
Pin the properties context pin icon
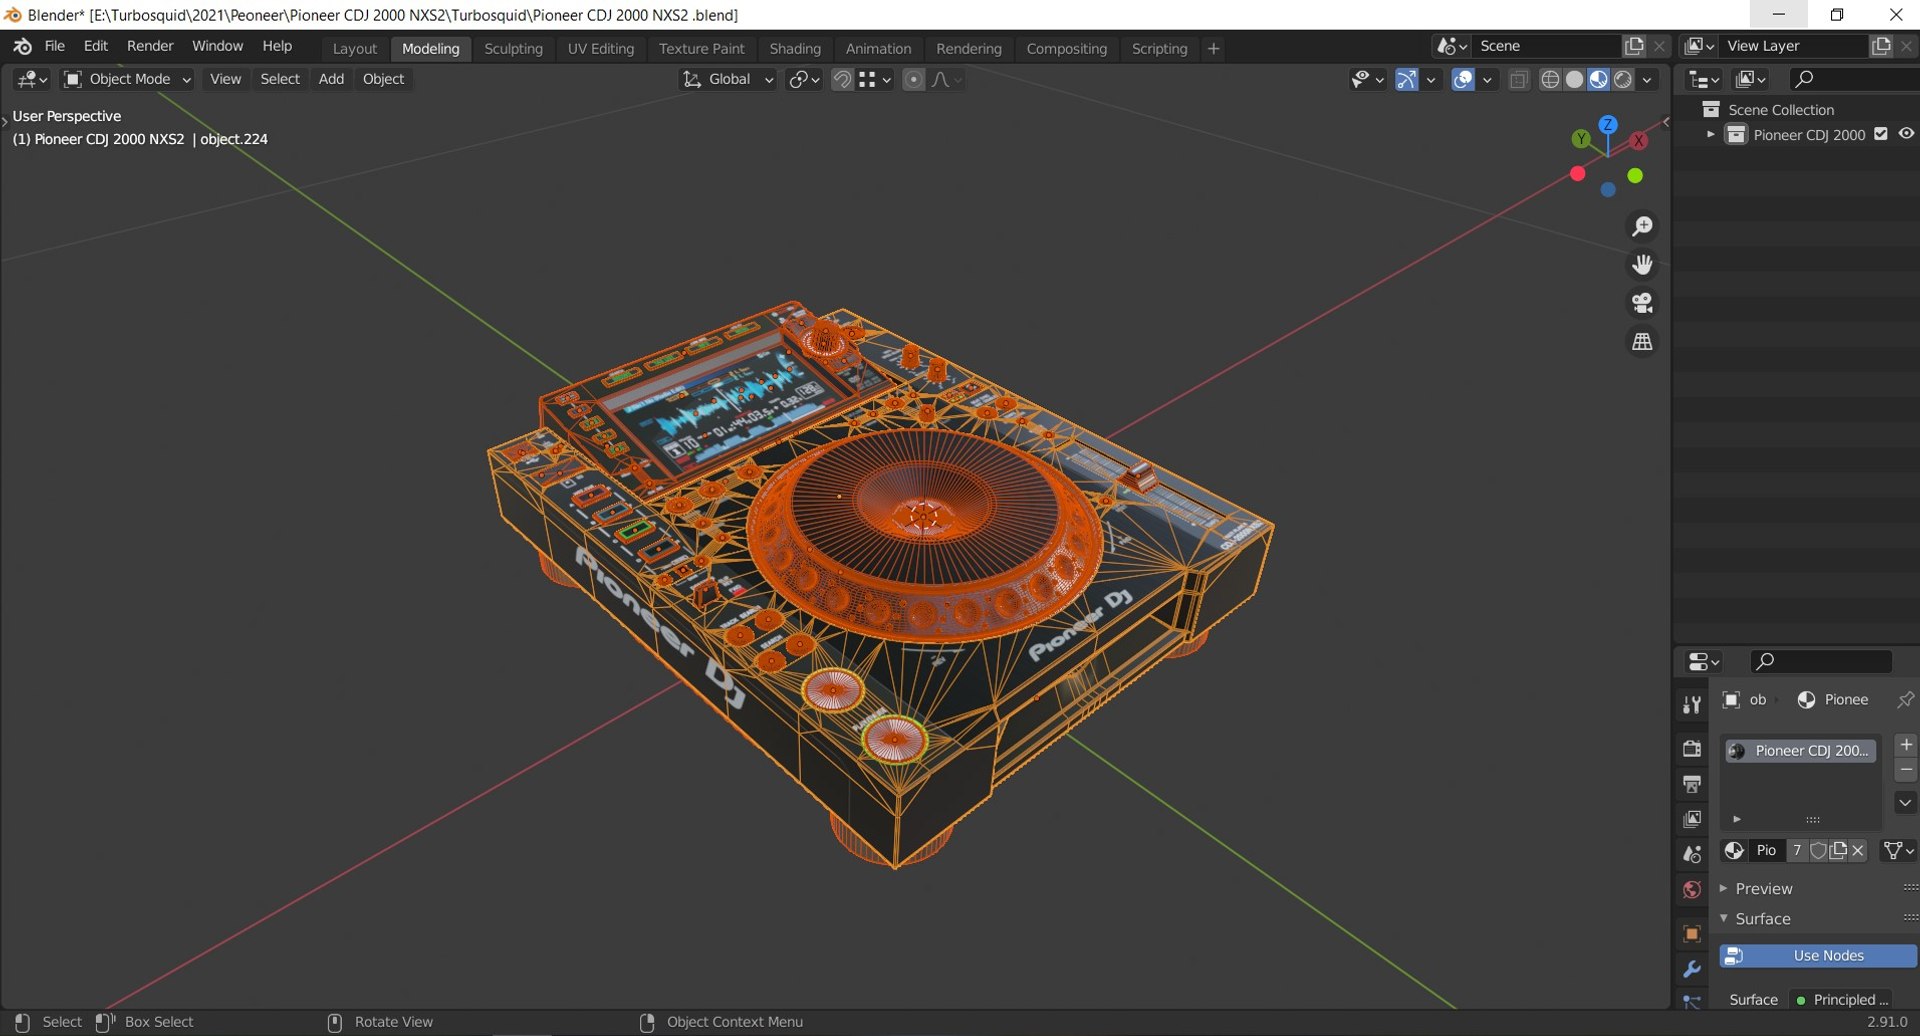pyautogui.click(x=1905, y=700)
